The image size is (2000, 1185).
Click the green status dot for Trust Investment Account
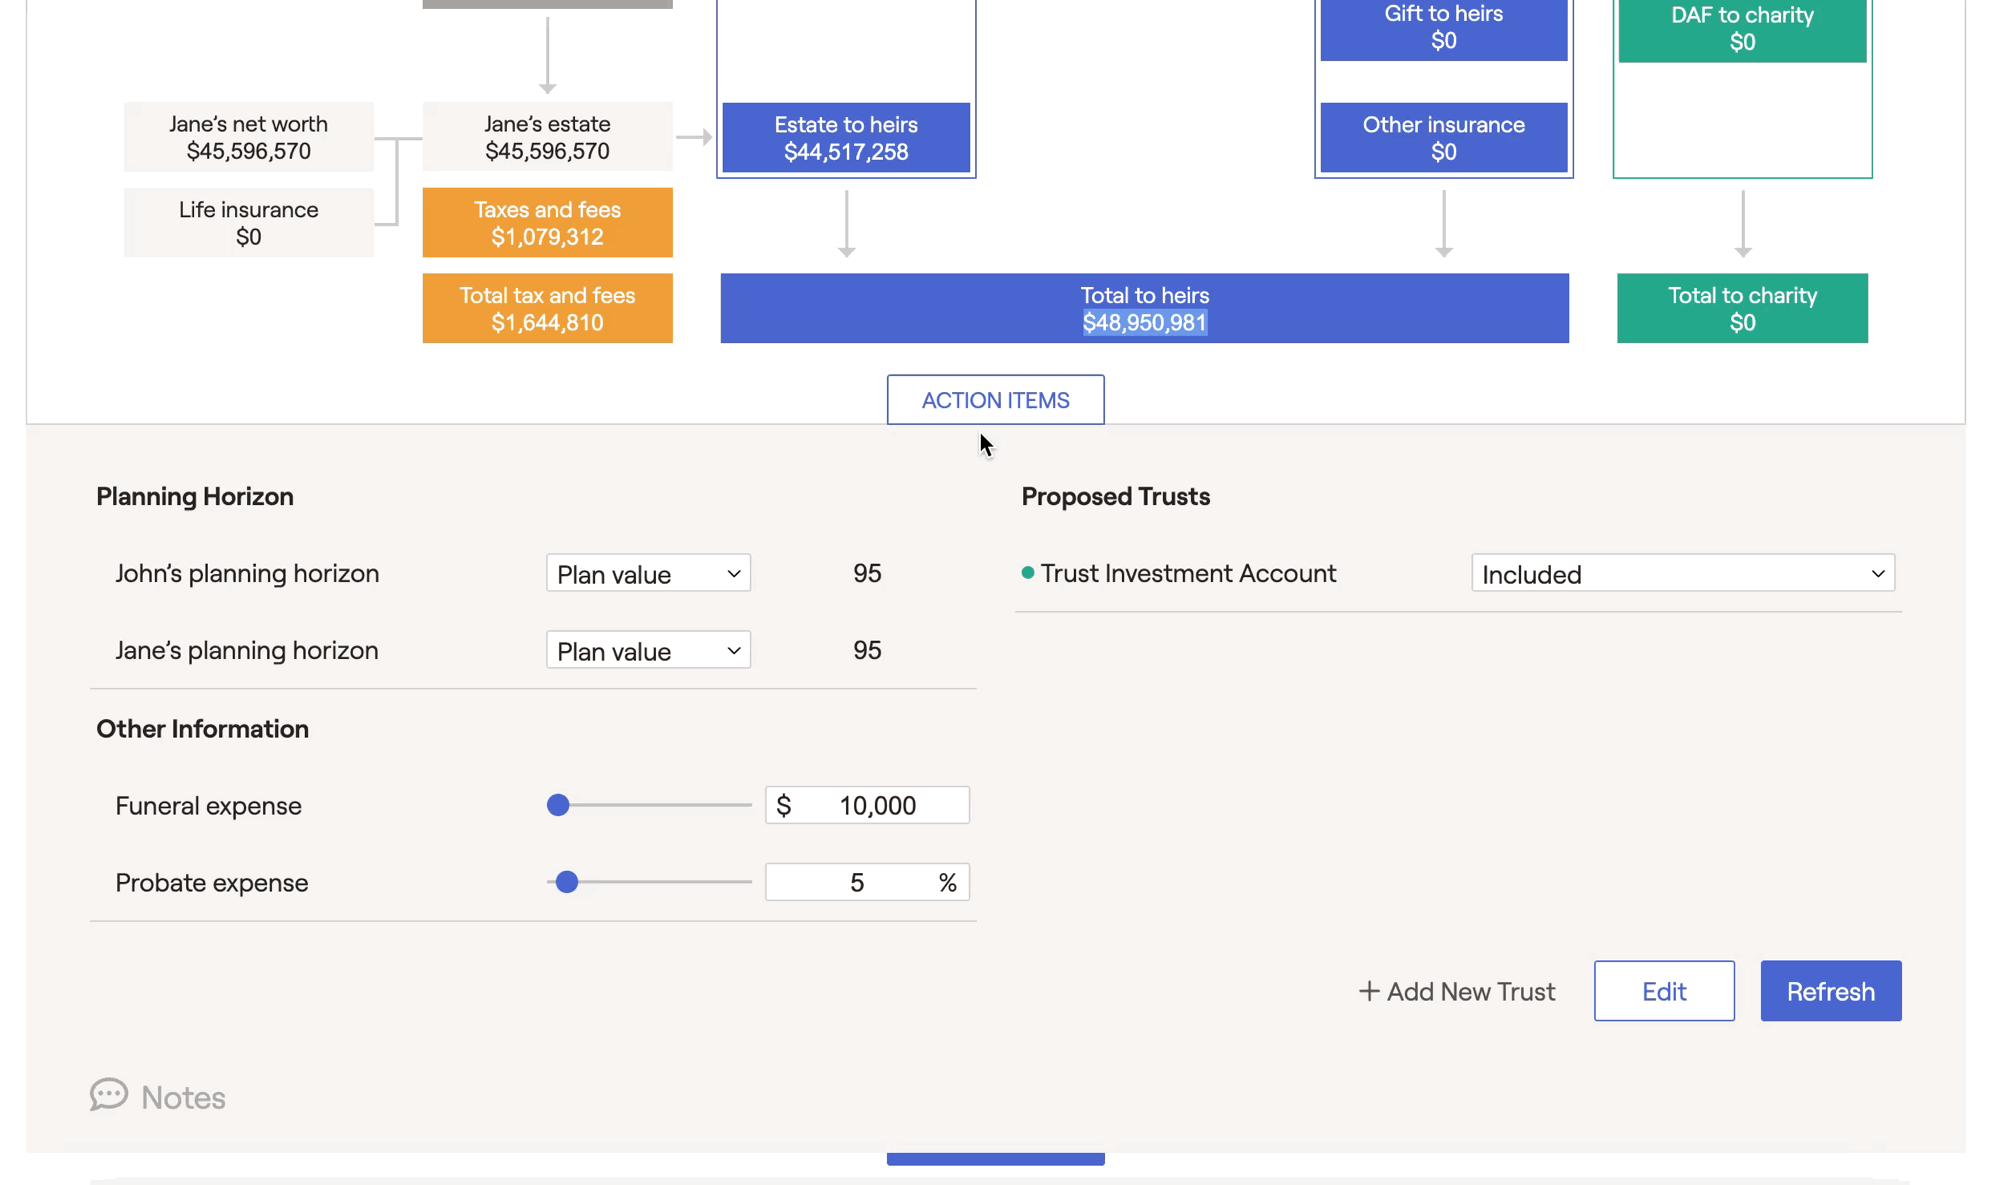click(x=1026, y=572)
